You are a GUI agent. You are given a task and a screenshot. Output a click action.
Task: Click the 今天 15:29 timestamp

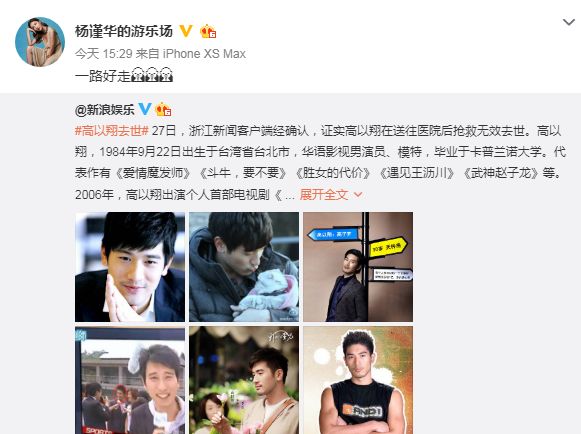[x=103, y=54]
